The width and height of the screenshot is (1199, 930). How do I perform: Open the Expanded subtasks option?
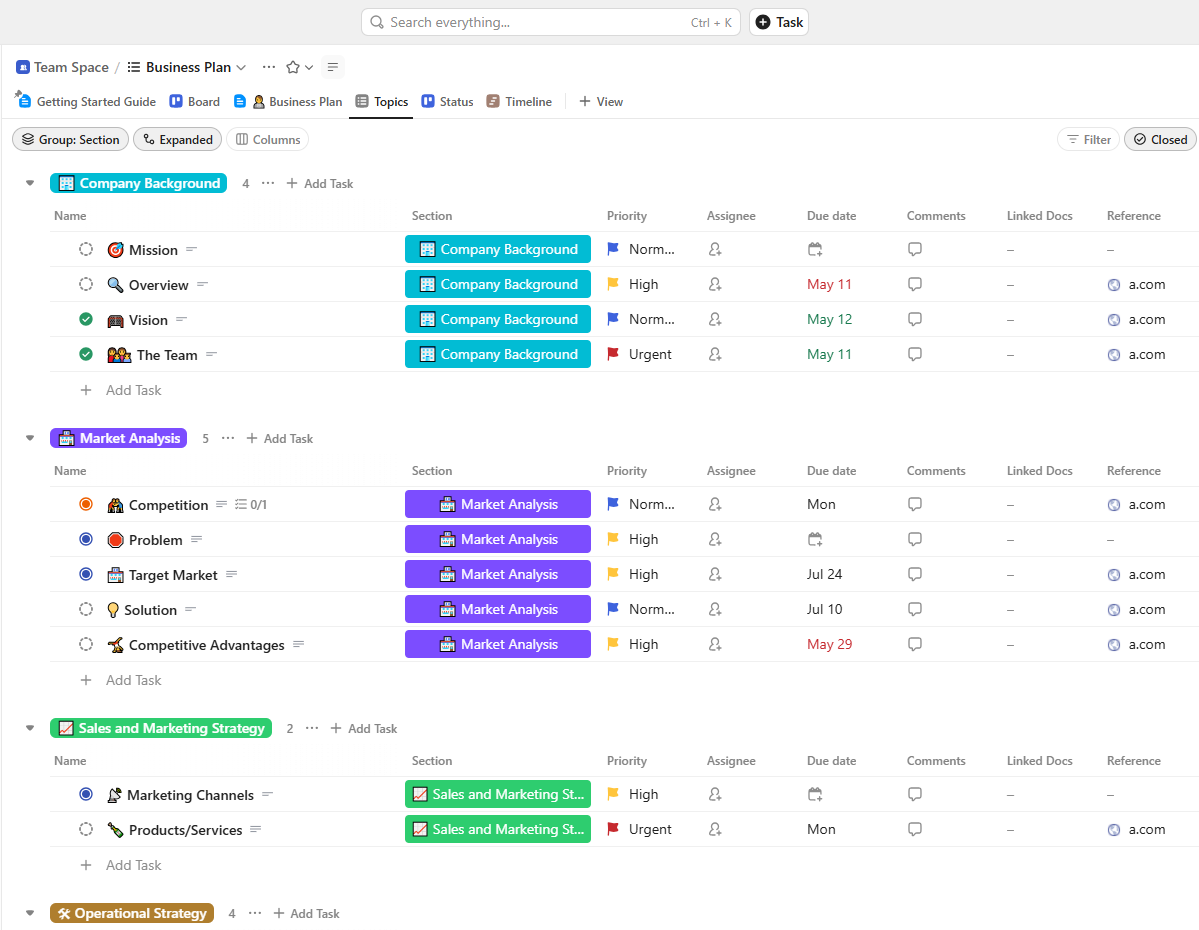[x=178, y=140]
